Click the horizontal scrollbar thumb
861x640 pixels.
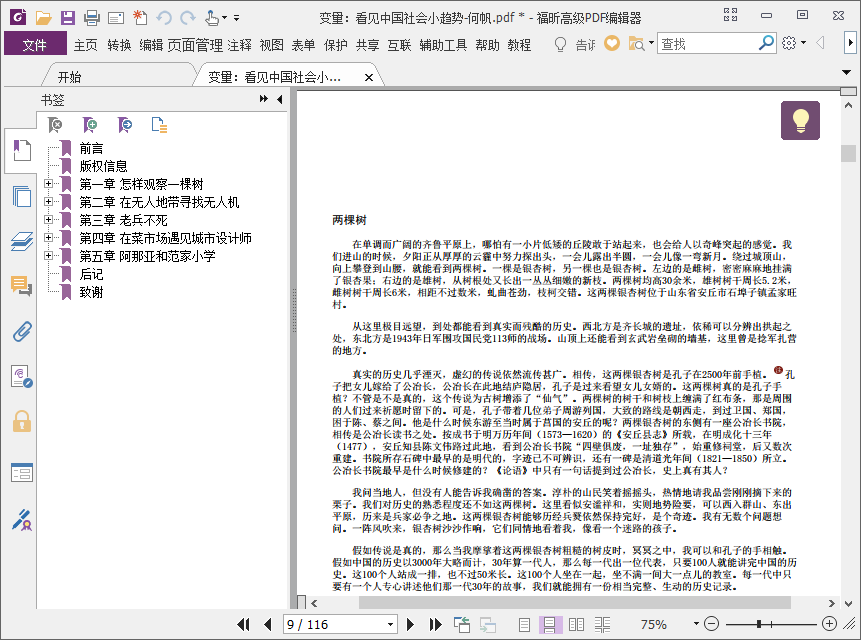click(x=574, y=603)
